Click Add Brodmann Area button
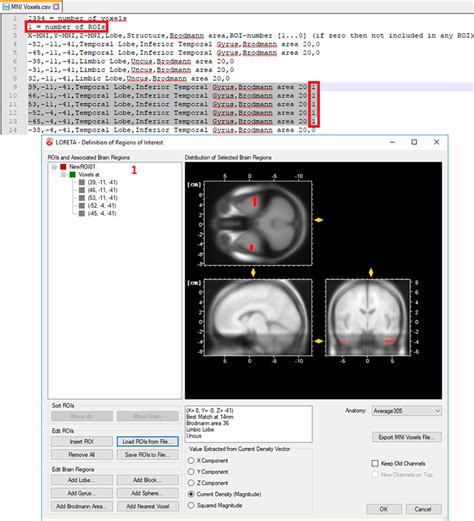 [82, 506]
